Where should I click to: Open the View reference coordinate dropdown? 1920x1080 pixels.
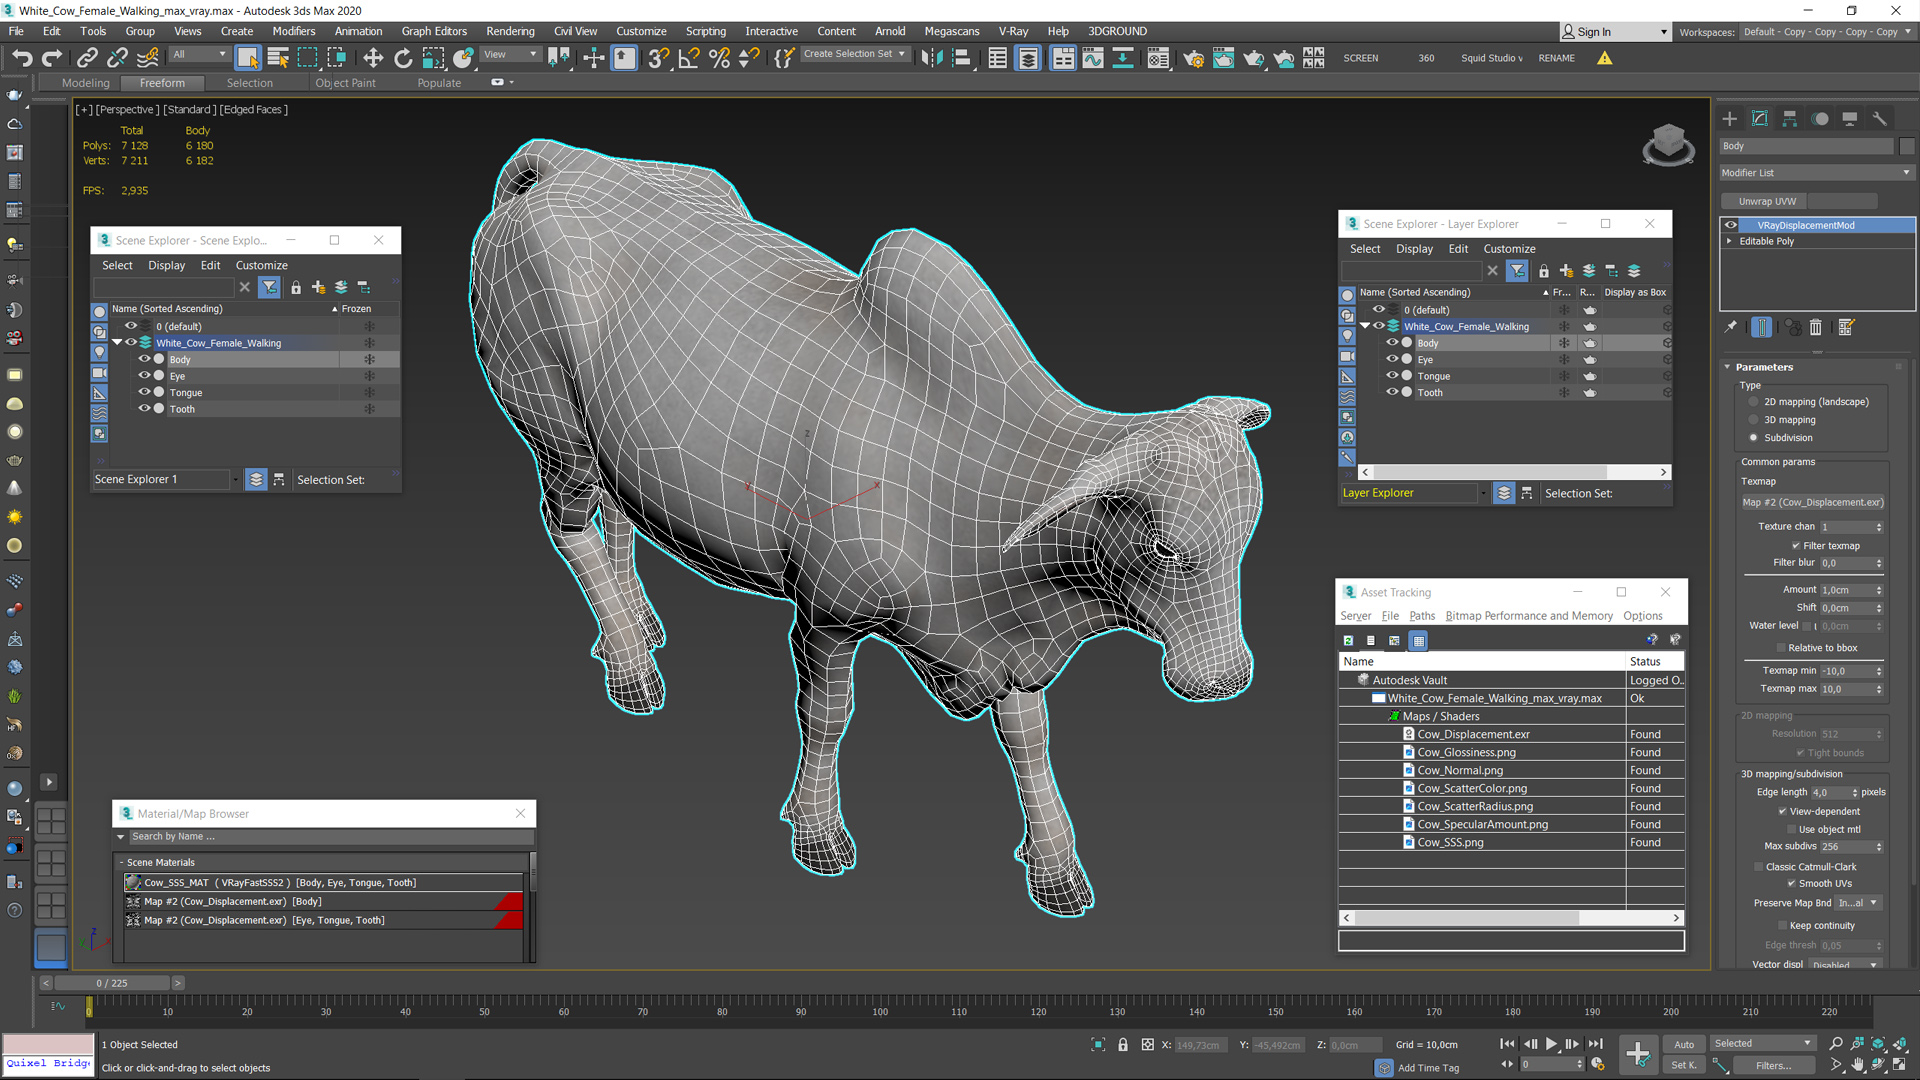510,54
